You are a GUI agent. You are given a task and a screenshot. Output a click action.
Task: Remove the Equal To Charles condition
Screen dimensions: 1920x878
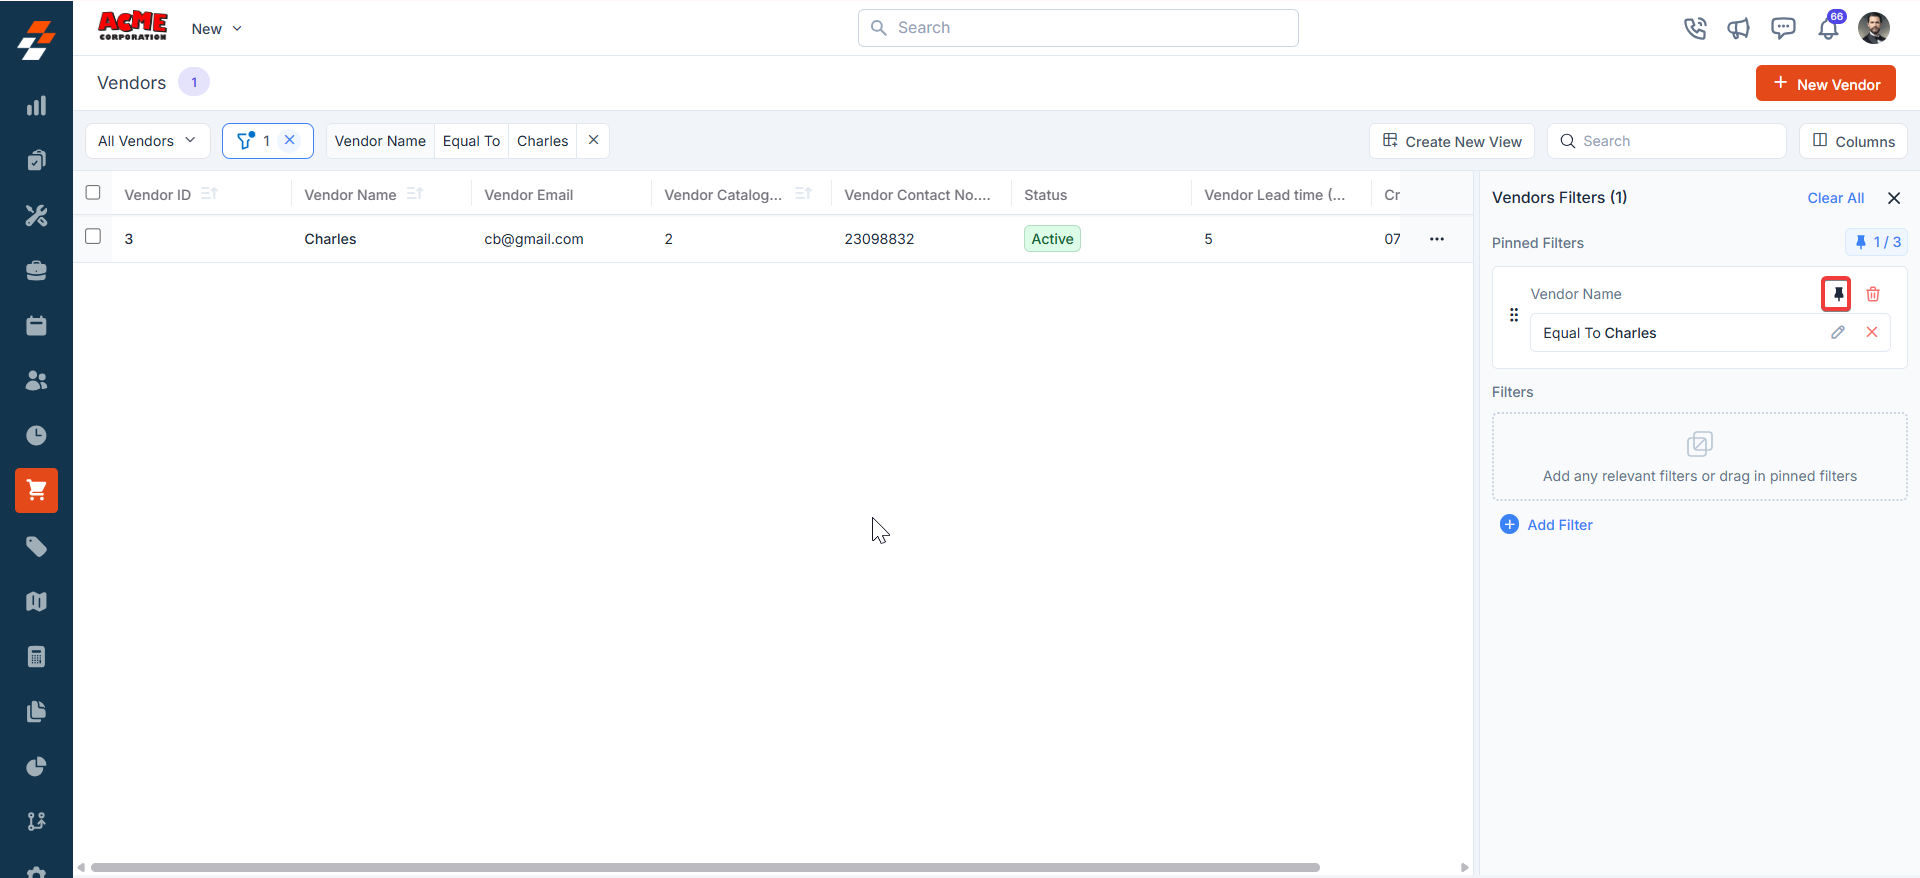pyautogui.click(x=1872, y=332)
